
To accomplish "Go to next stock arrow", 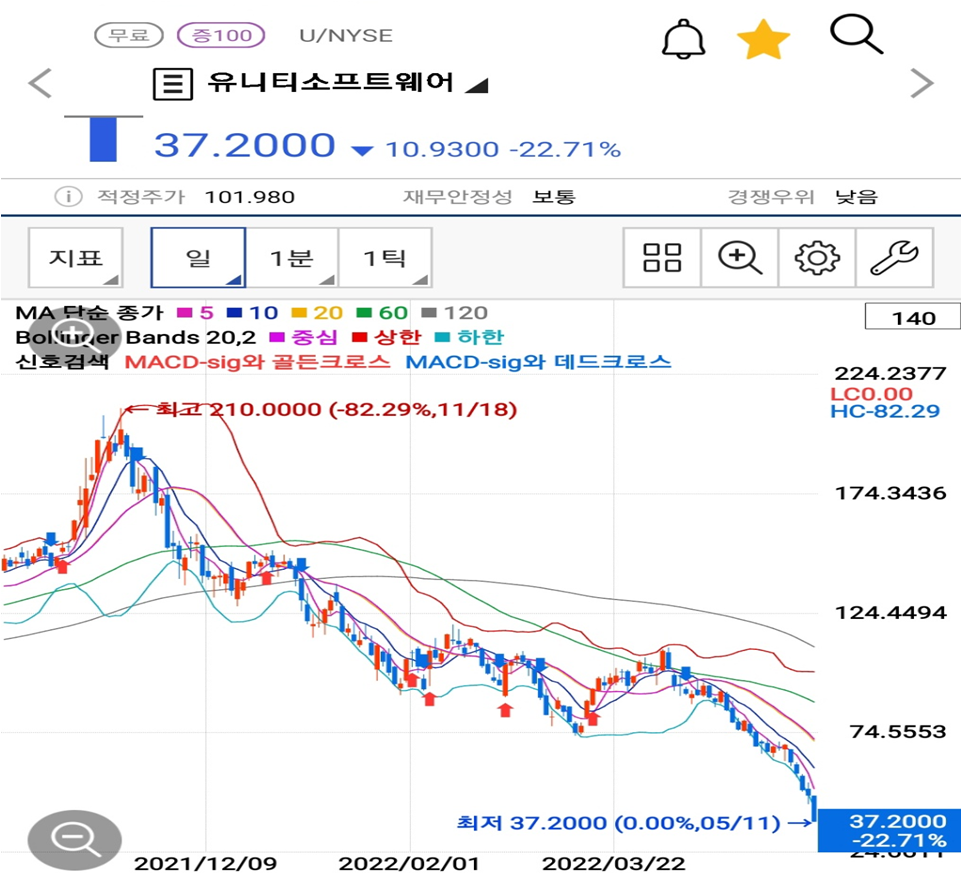I will coord(922,83).
